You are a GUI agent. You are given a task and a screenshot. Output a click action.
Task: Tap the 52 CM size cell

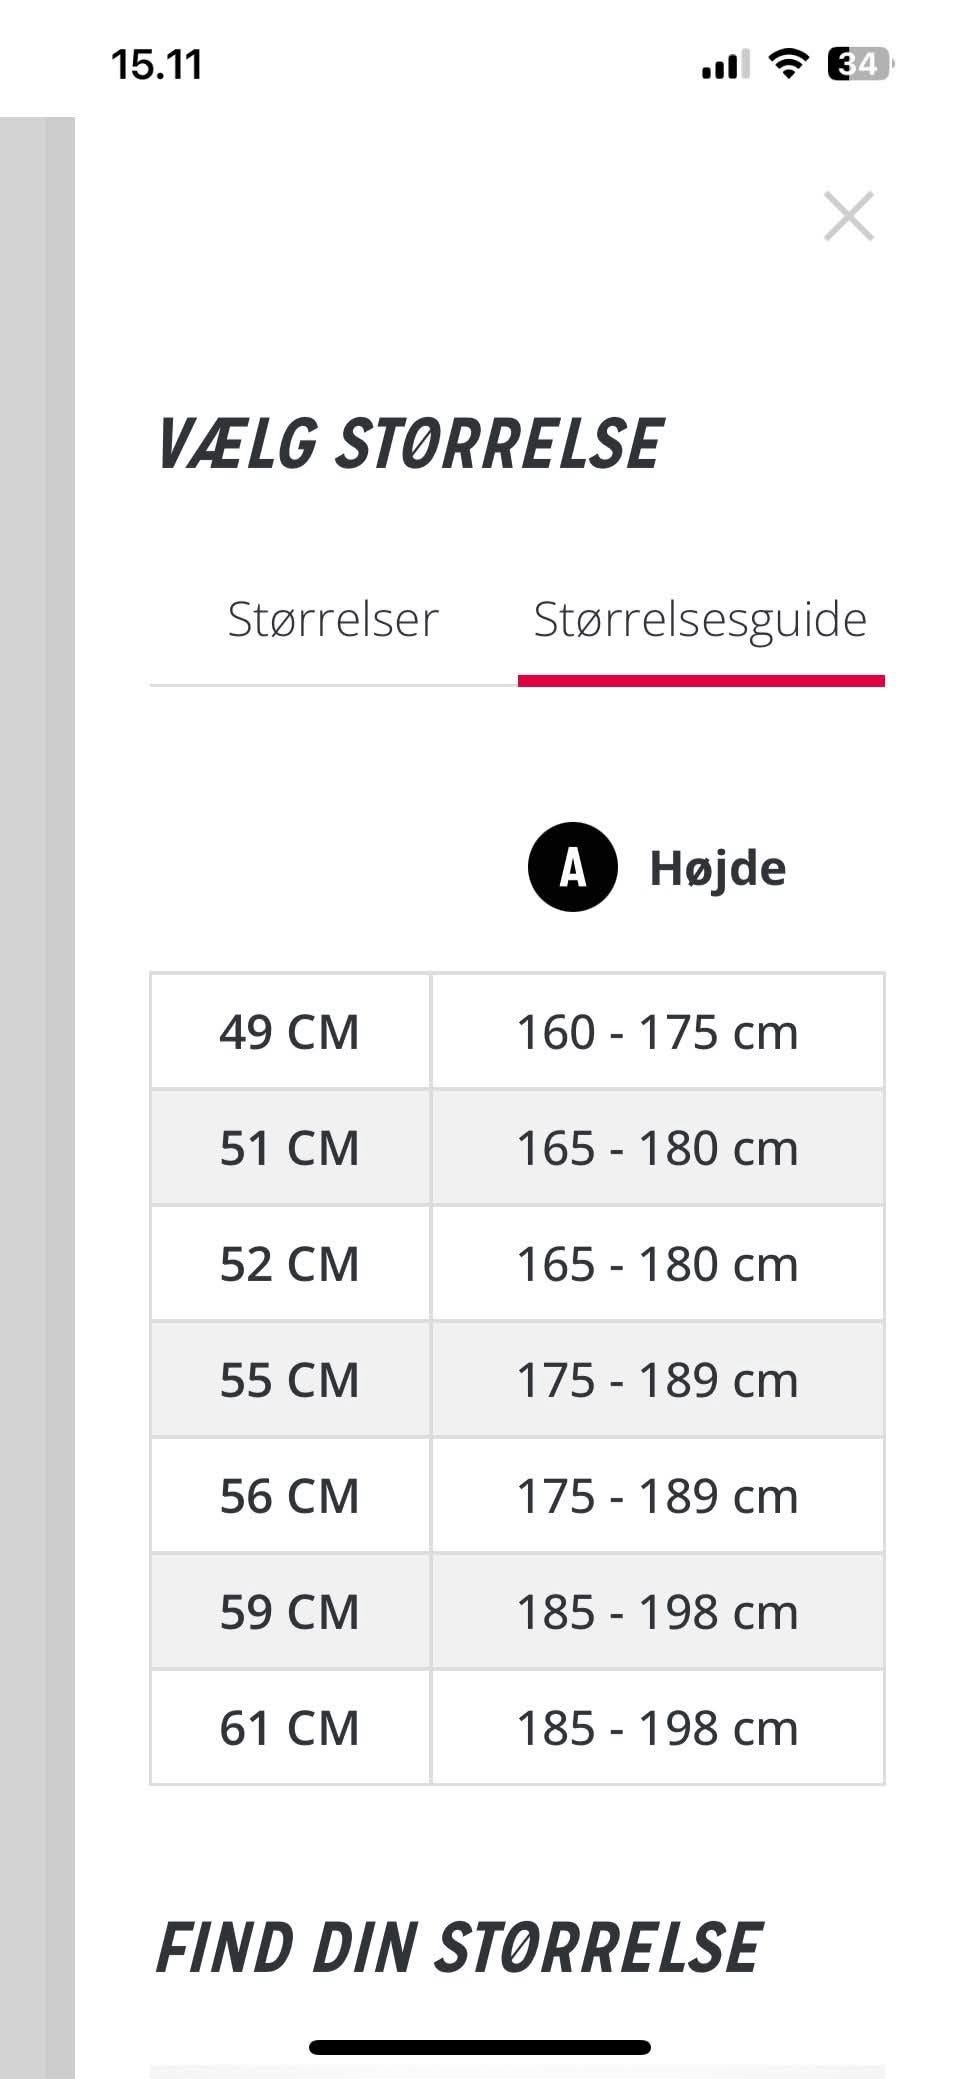point(289,1264)
